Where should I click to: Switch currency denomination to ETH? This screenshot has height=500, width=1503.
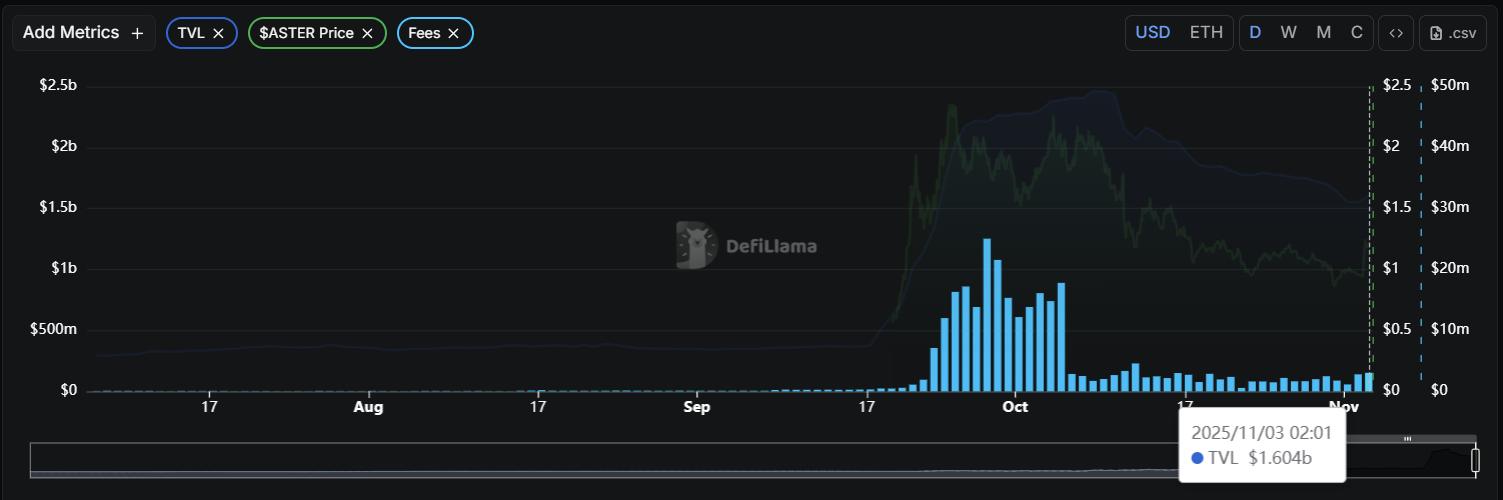[1206, 32]
